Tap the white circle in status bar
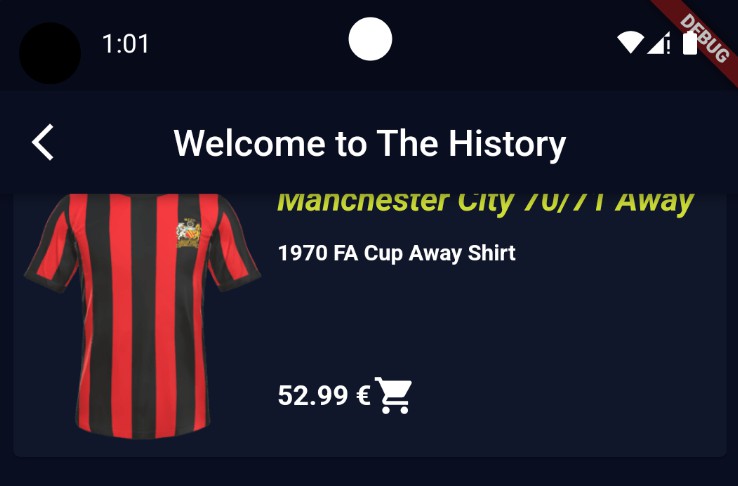Screen dimensions: 738x486 (370, 39)
